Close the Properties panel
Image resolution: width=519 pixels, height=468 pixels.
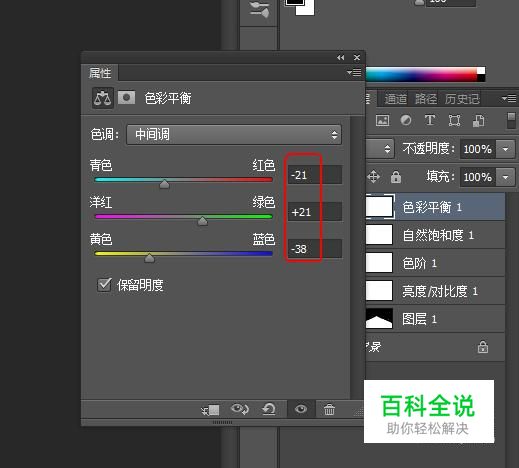357,58
